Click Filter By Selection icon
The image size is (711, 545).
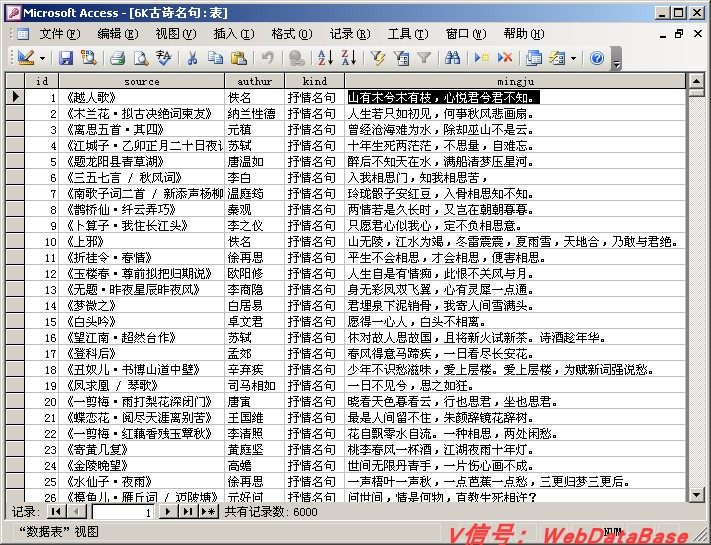[x=378, y=58]
